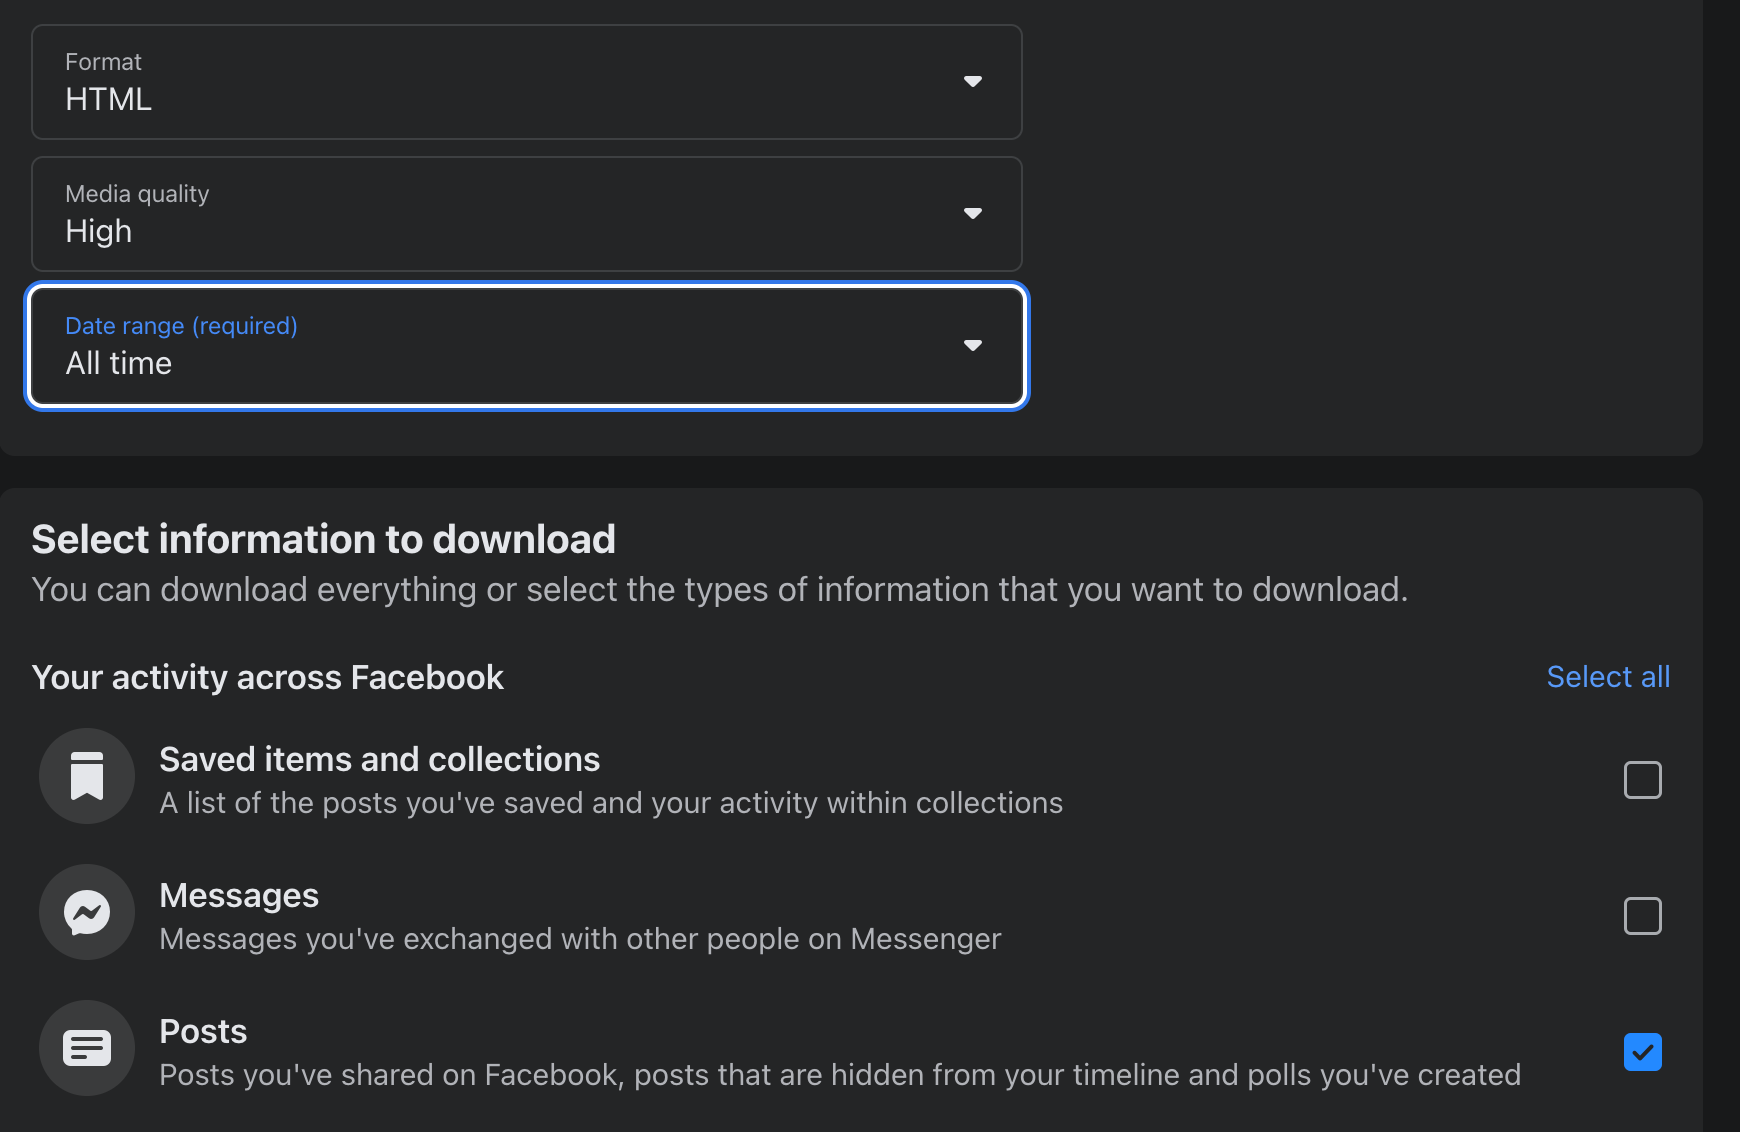Open the Format HTML dropdown
The image size is (1740, 1132).
tap(527, 82)
